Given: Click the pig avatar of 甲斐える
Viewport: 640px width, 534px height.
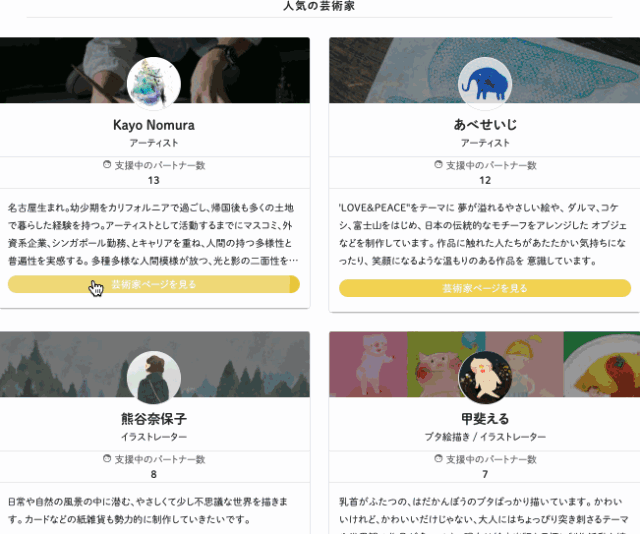Looking at the screenshot, I should point(485,378).
